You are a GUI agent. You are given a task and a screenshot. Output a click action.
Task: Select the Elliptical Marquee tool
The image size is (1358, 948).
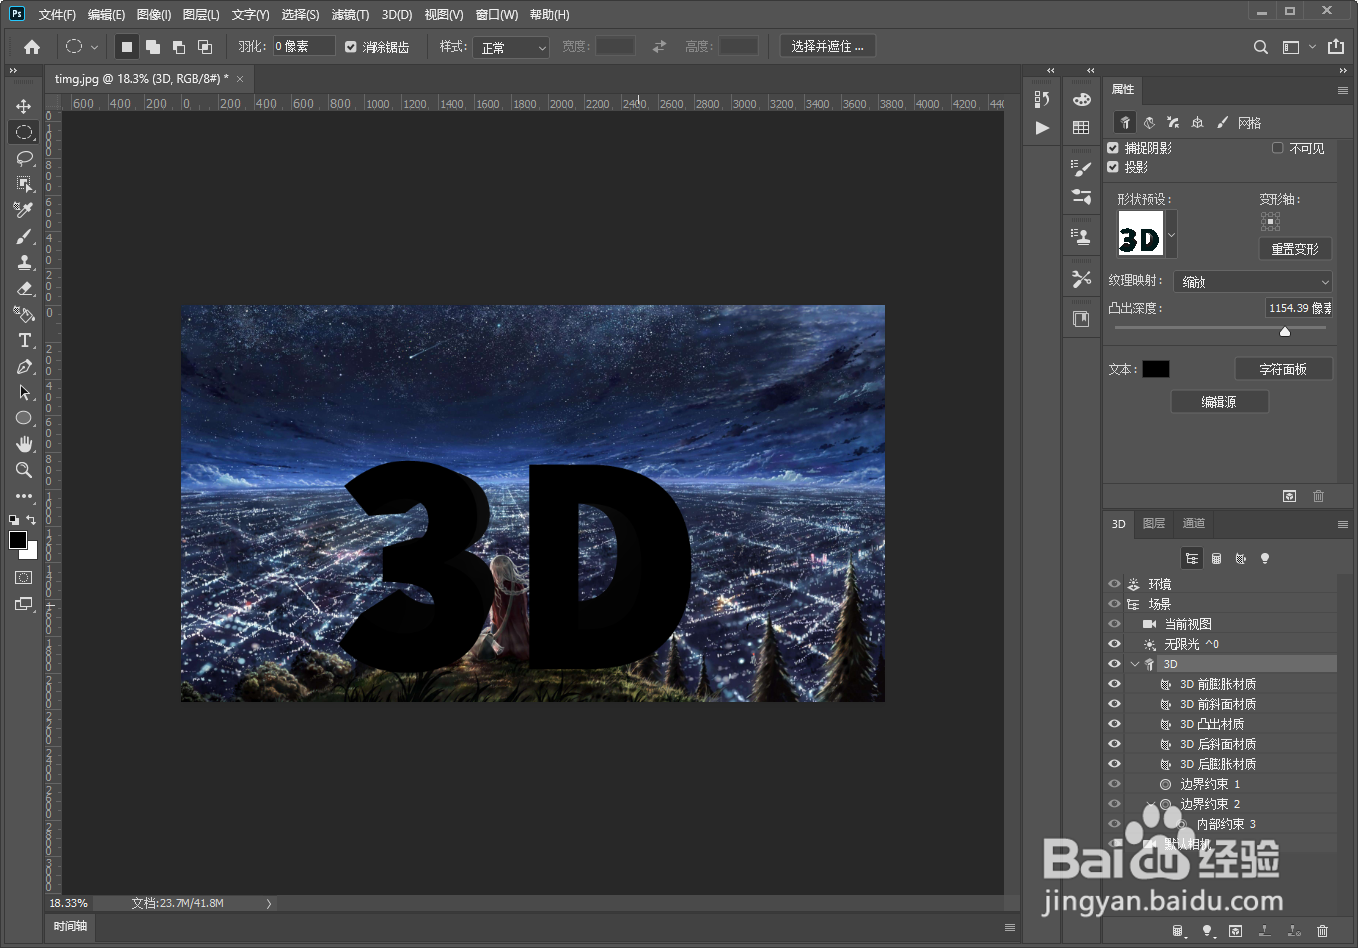click(x=24, y=132)
